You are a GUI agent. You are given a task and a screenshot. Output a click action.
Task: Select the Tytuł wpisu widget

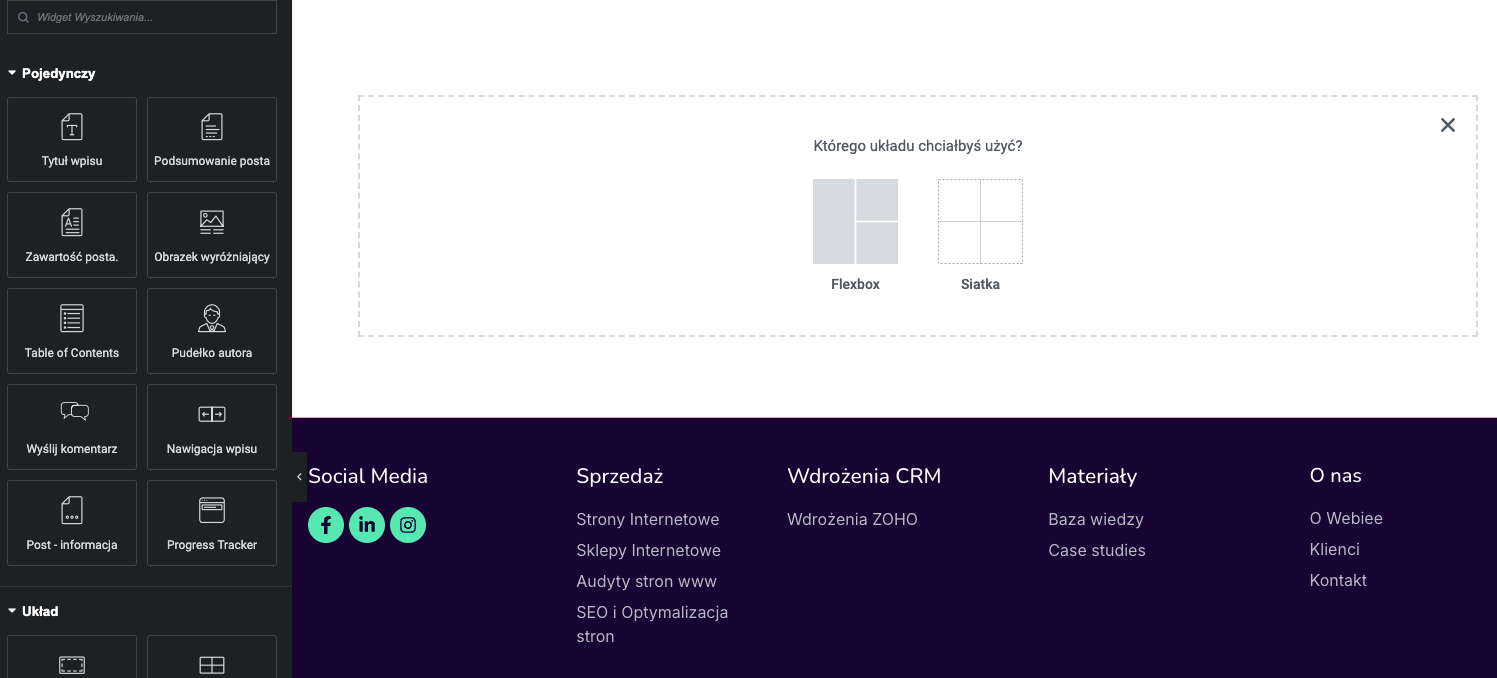click(x=72, y=139)
